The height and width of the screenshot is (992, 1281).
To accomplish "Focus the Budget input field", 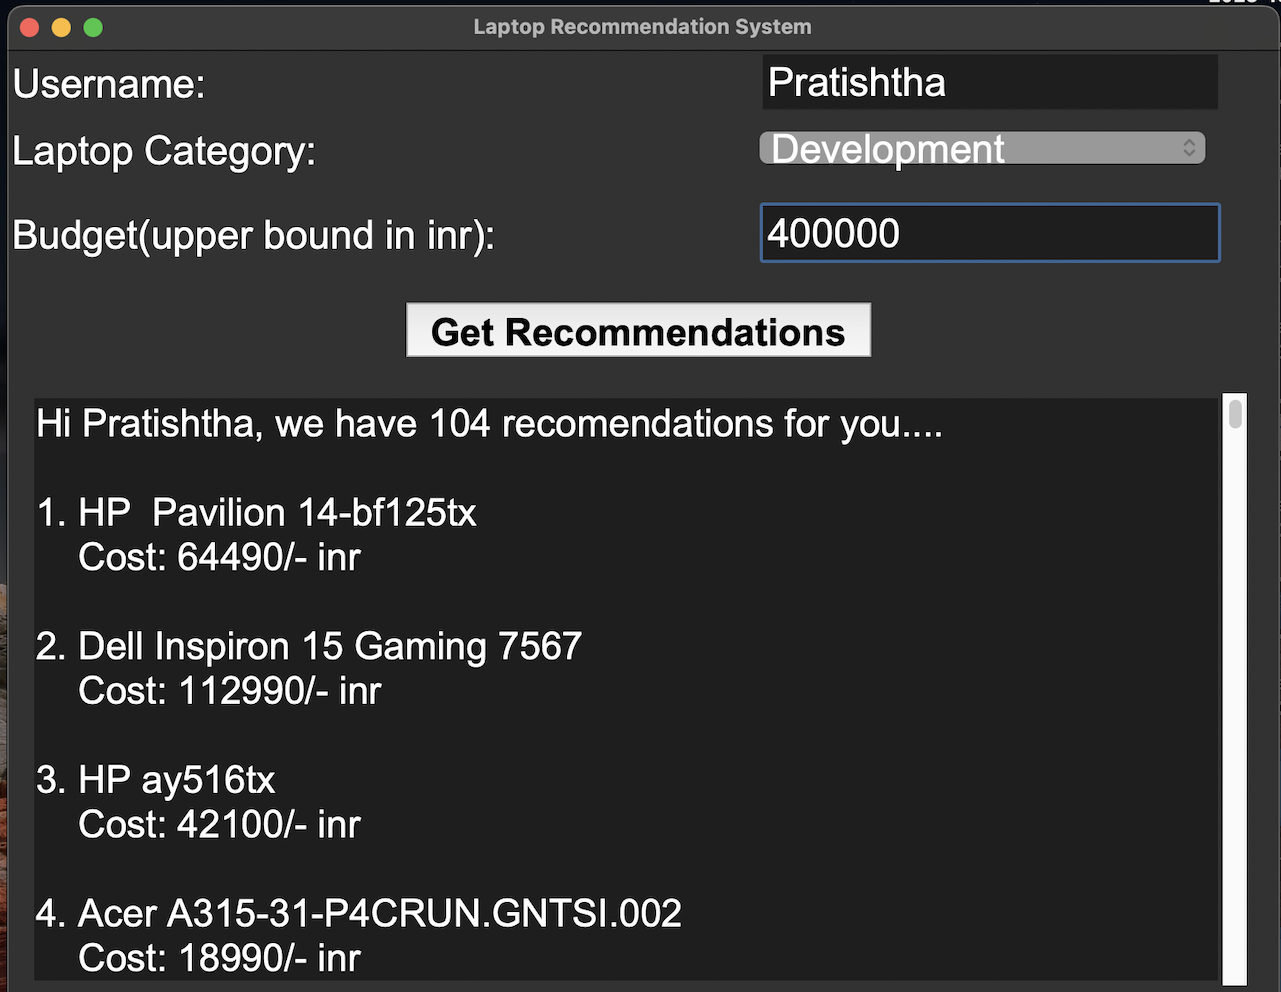I will pos(990,233).
